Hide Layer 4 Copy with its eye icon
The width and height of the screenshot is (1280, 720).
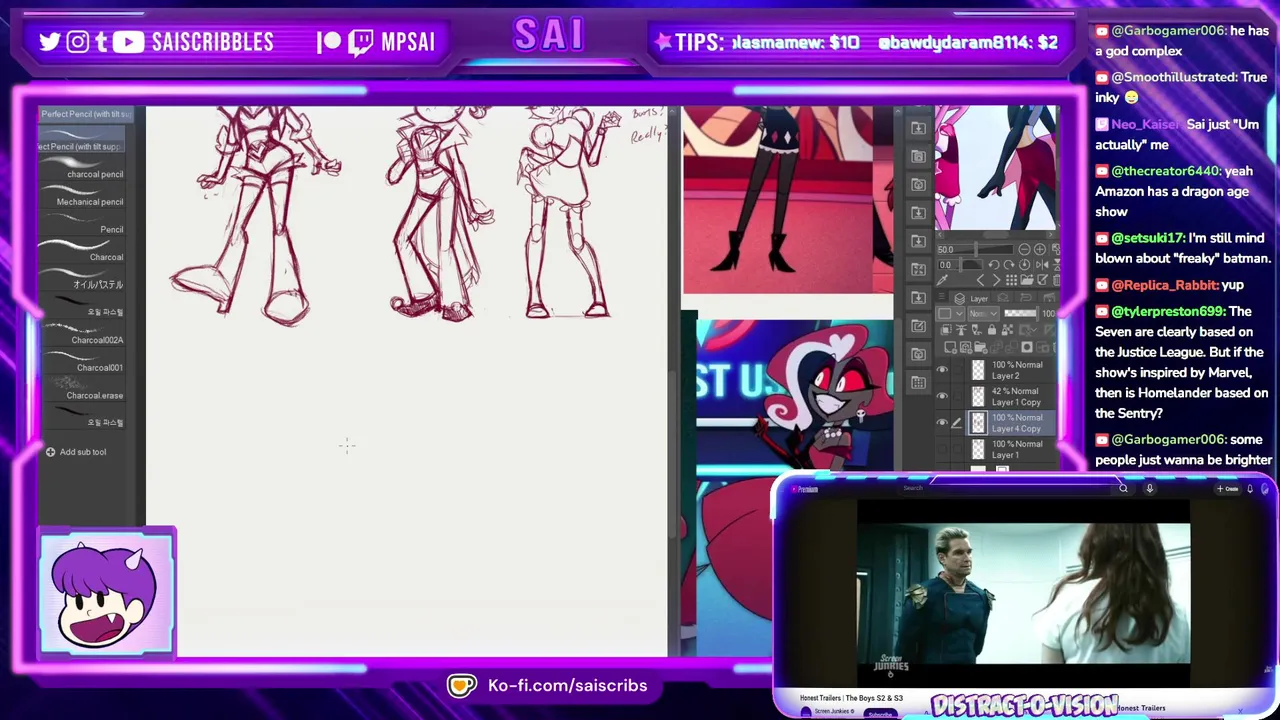coord(942,422)
